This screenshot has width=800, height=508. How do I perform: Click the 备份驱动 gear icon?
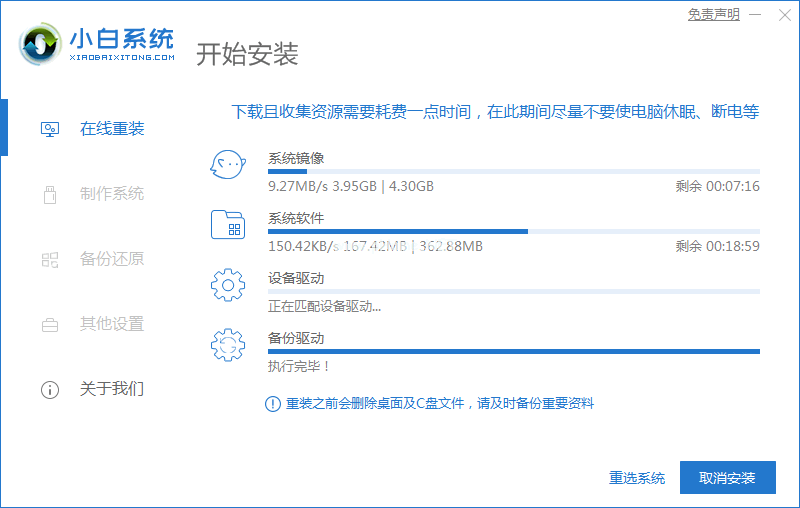click(x=228, y=345)
